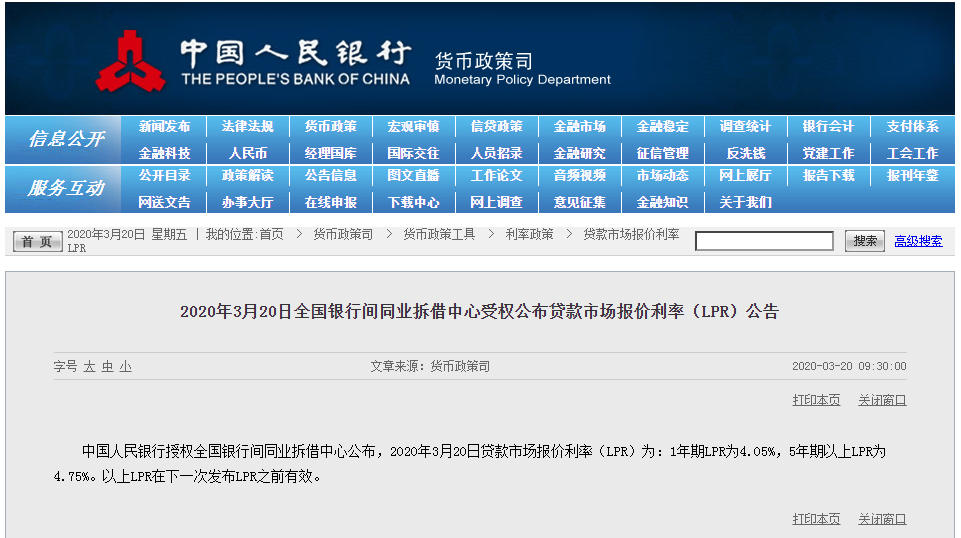Open the 关于我们 menu link
The width and height of the screenshot is (961, 538).
click(x=745, y=202)
